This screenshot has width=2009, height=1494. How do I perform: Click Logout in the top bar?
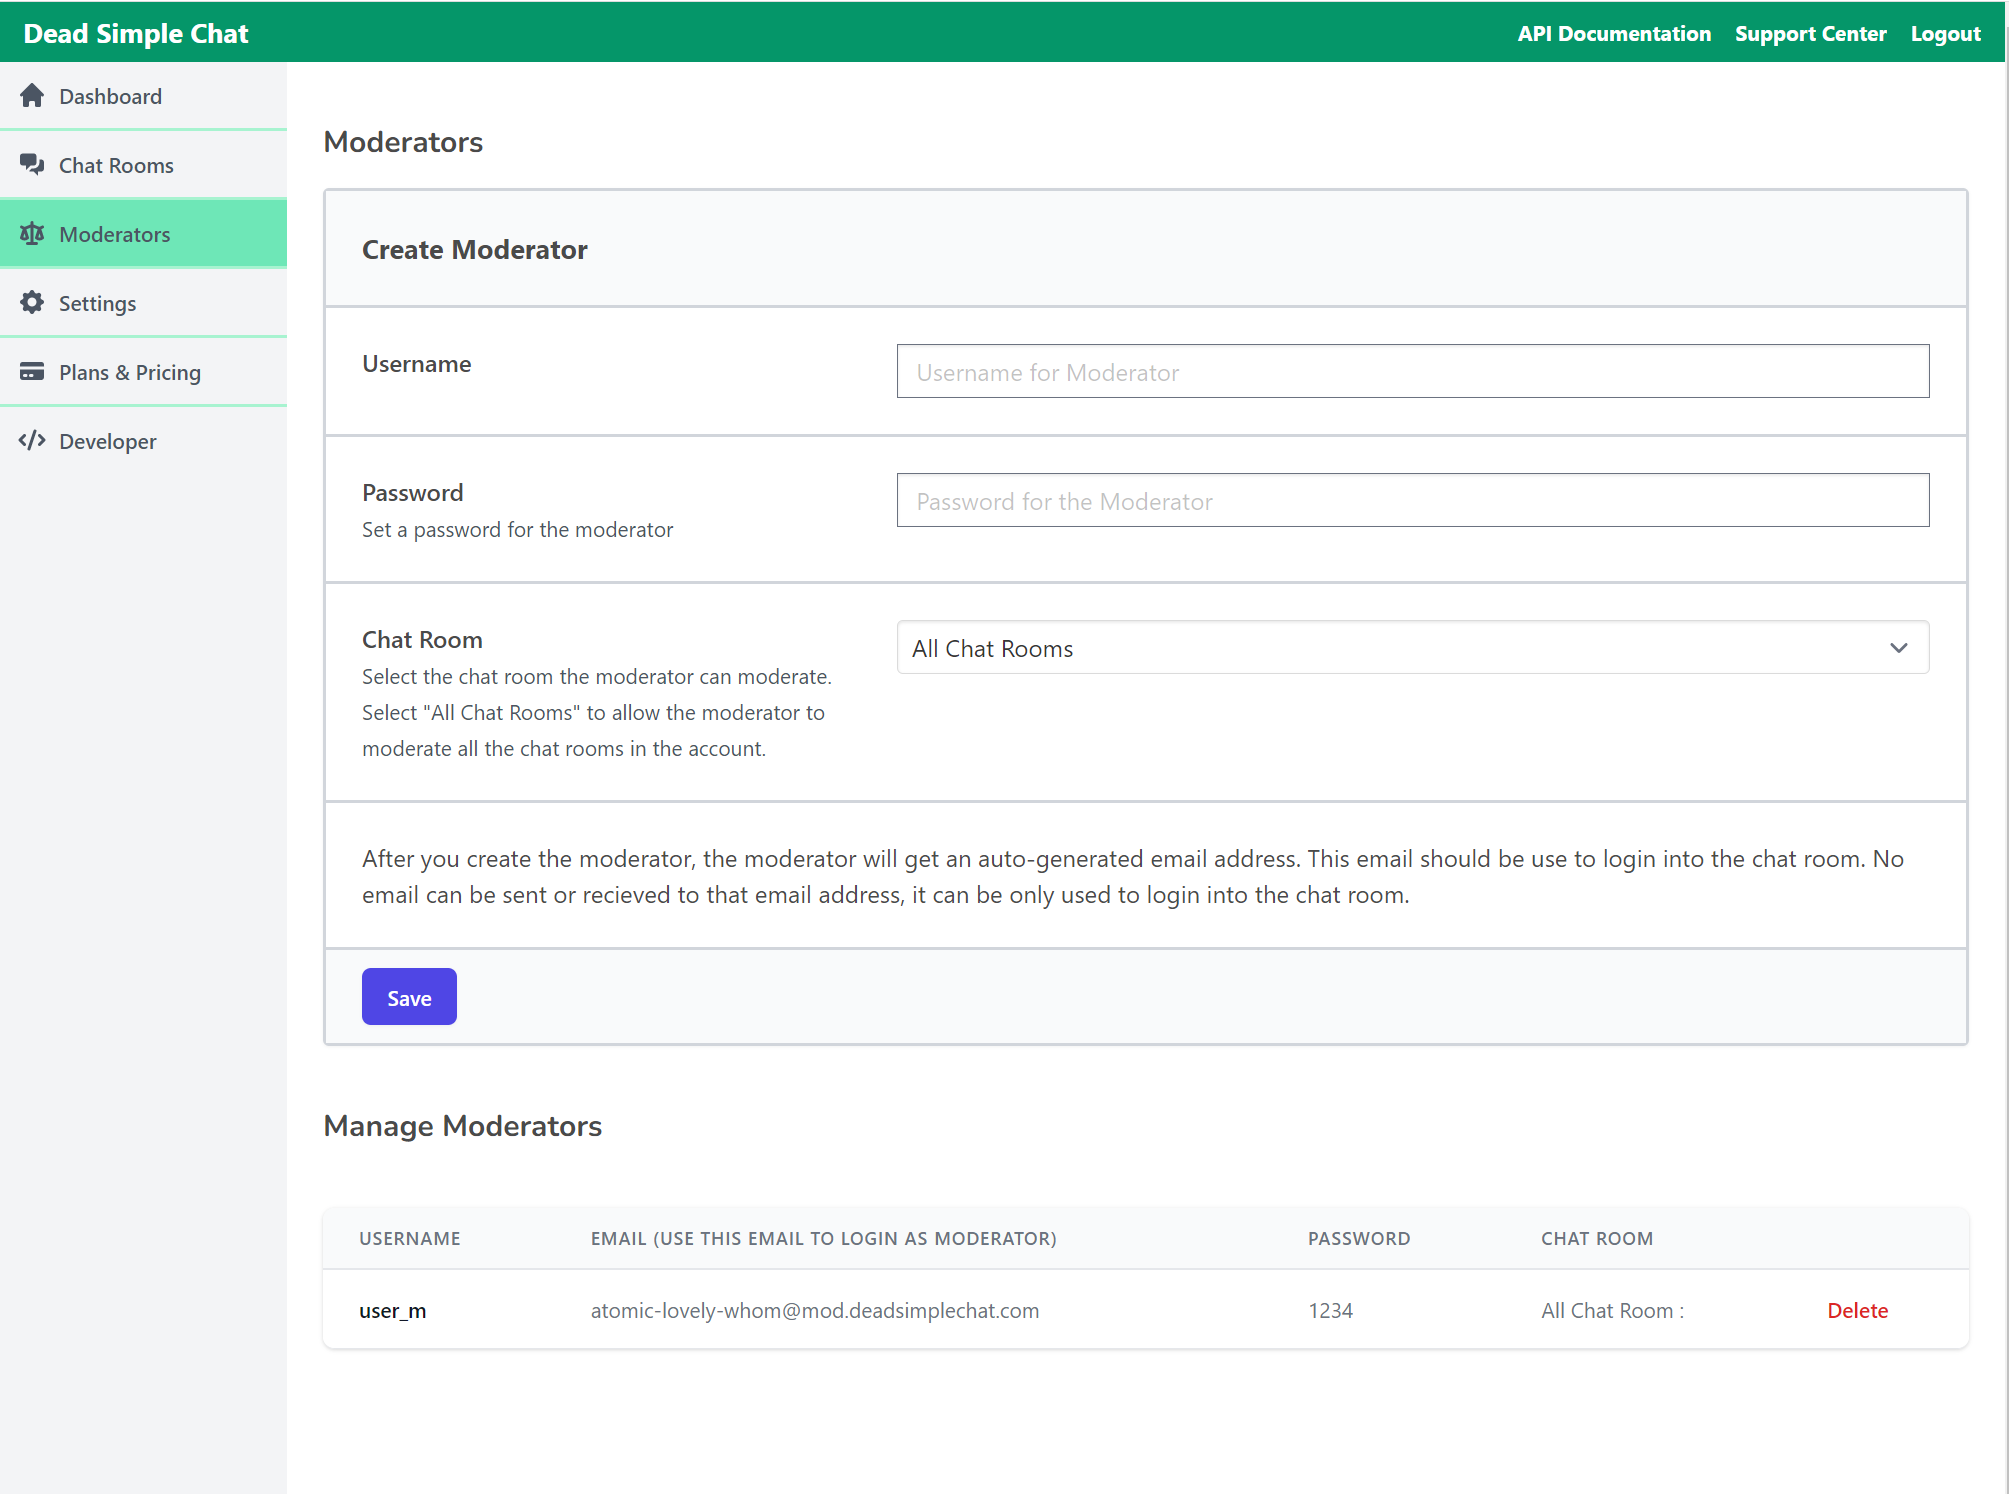tap(1944, 33)
